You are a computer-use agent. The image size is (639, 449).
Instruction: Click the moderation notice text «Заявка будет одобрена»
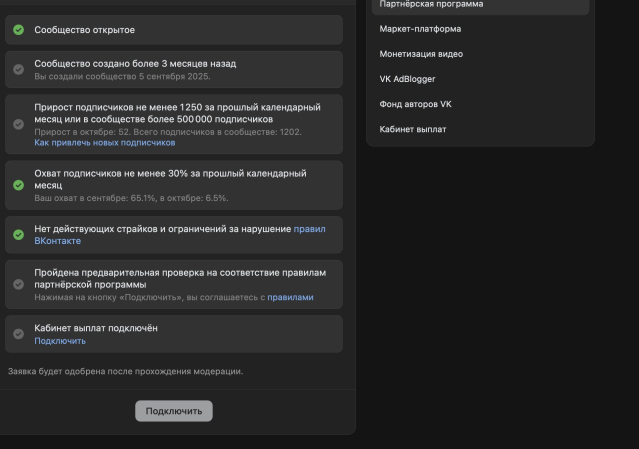pyautogui.click(x=125, y=372)
